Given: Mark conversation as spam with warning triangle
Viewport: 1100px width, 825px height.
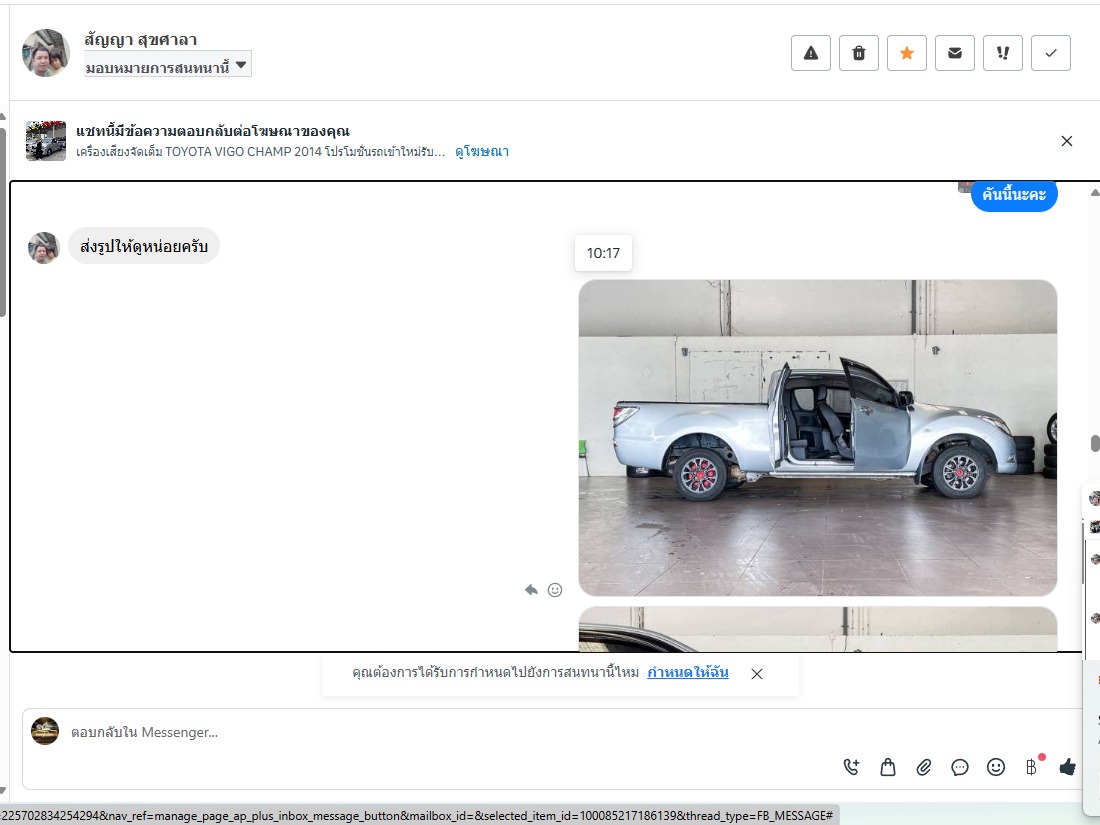Looking at the screenshot, I should coord(811,53).
